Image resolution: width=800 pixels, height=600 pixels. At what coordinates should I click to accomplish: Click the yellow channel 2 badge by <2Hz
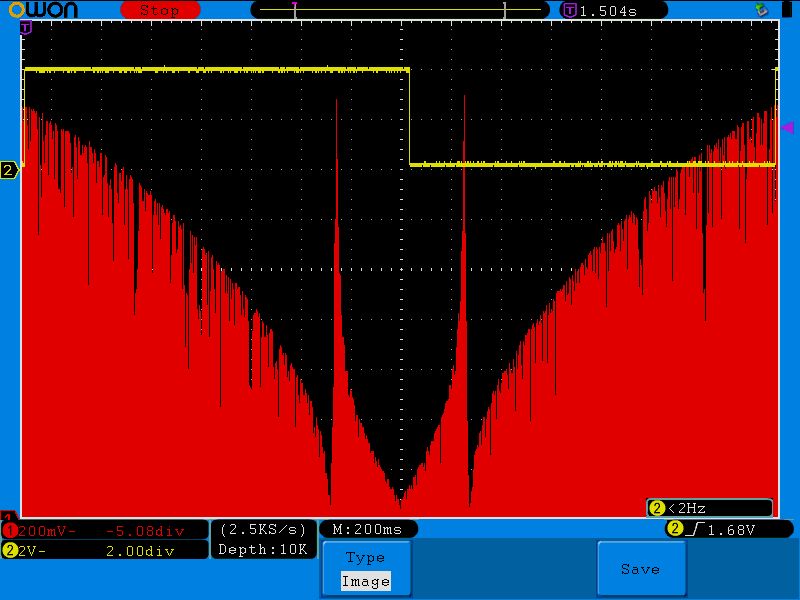(657, 508)
